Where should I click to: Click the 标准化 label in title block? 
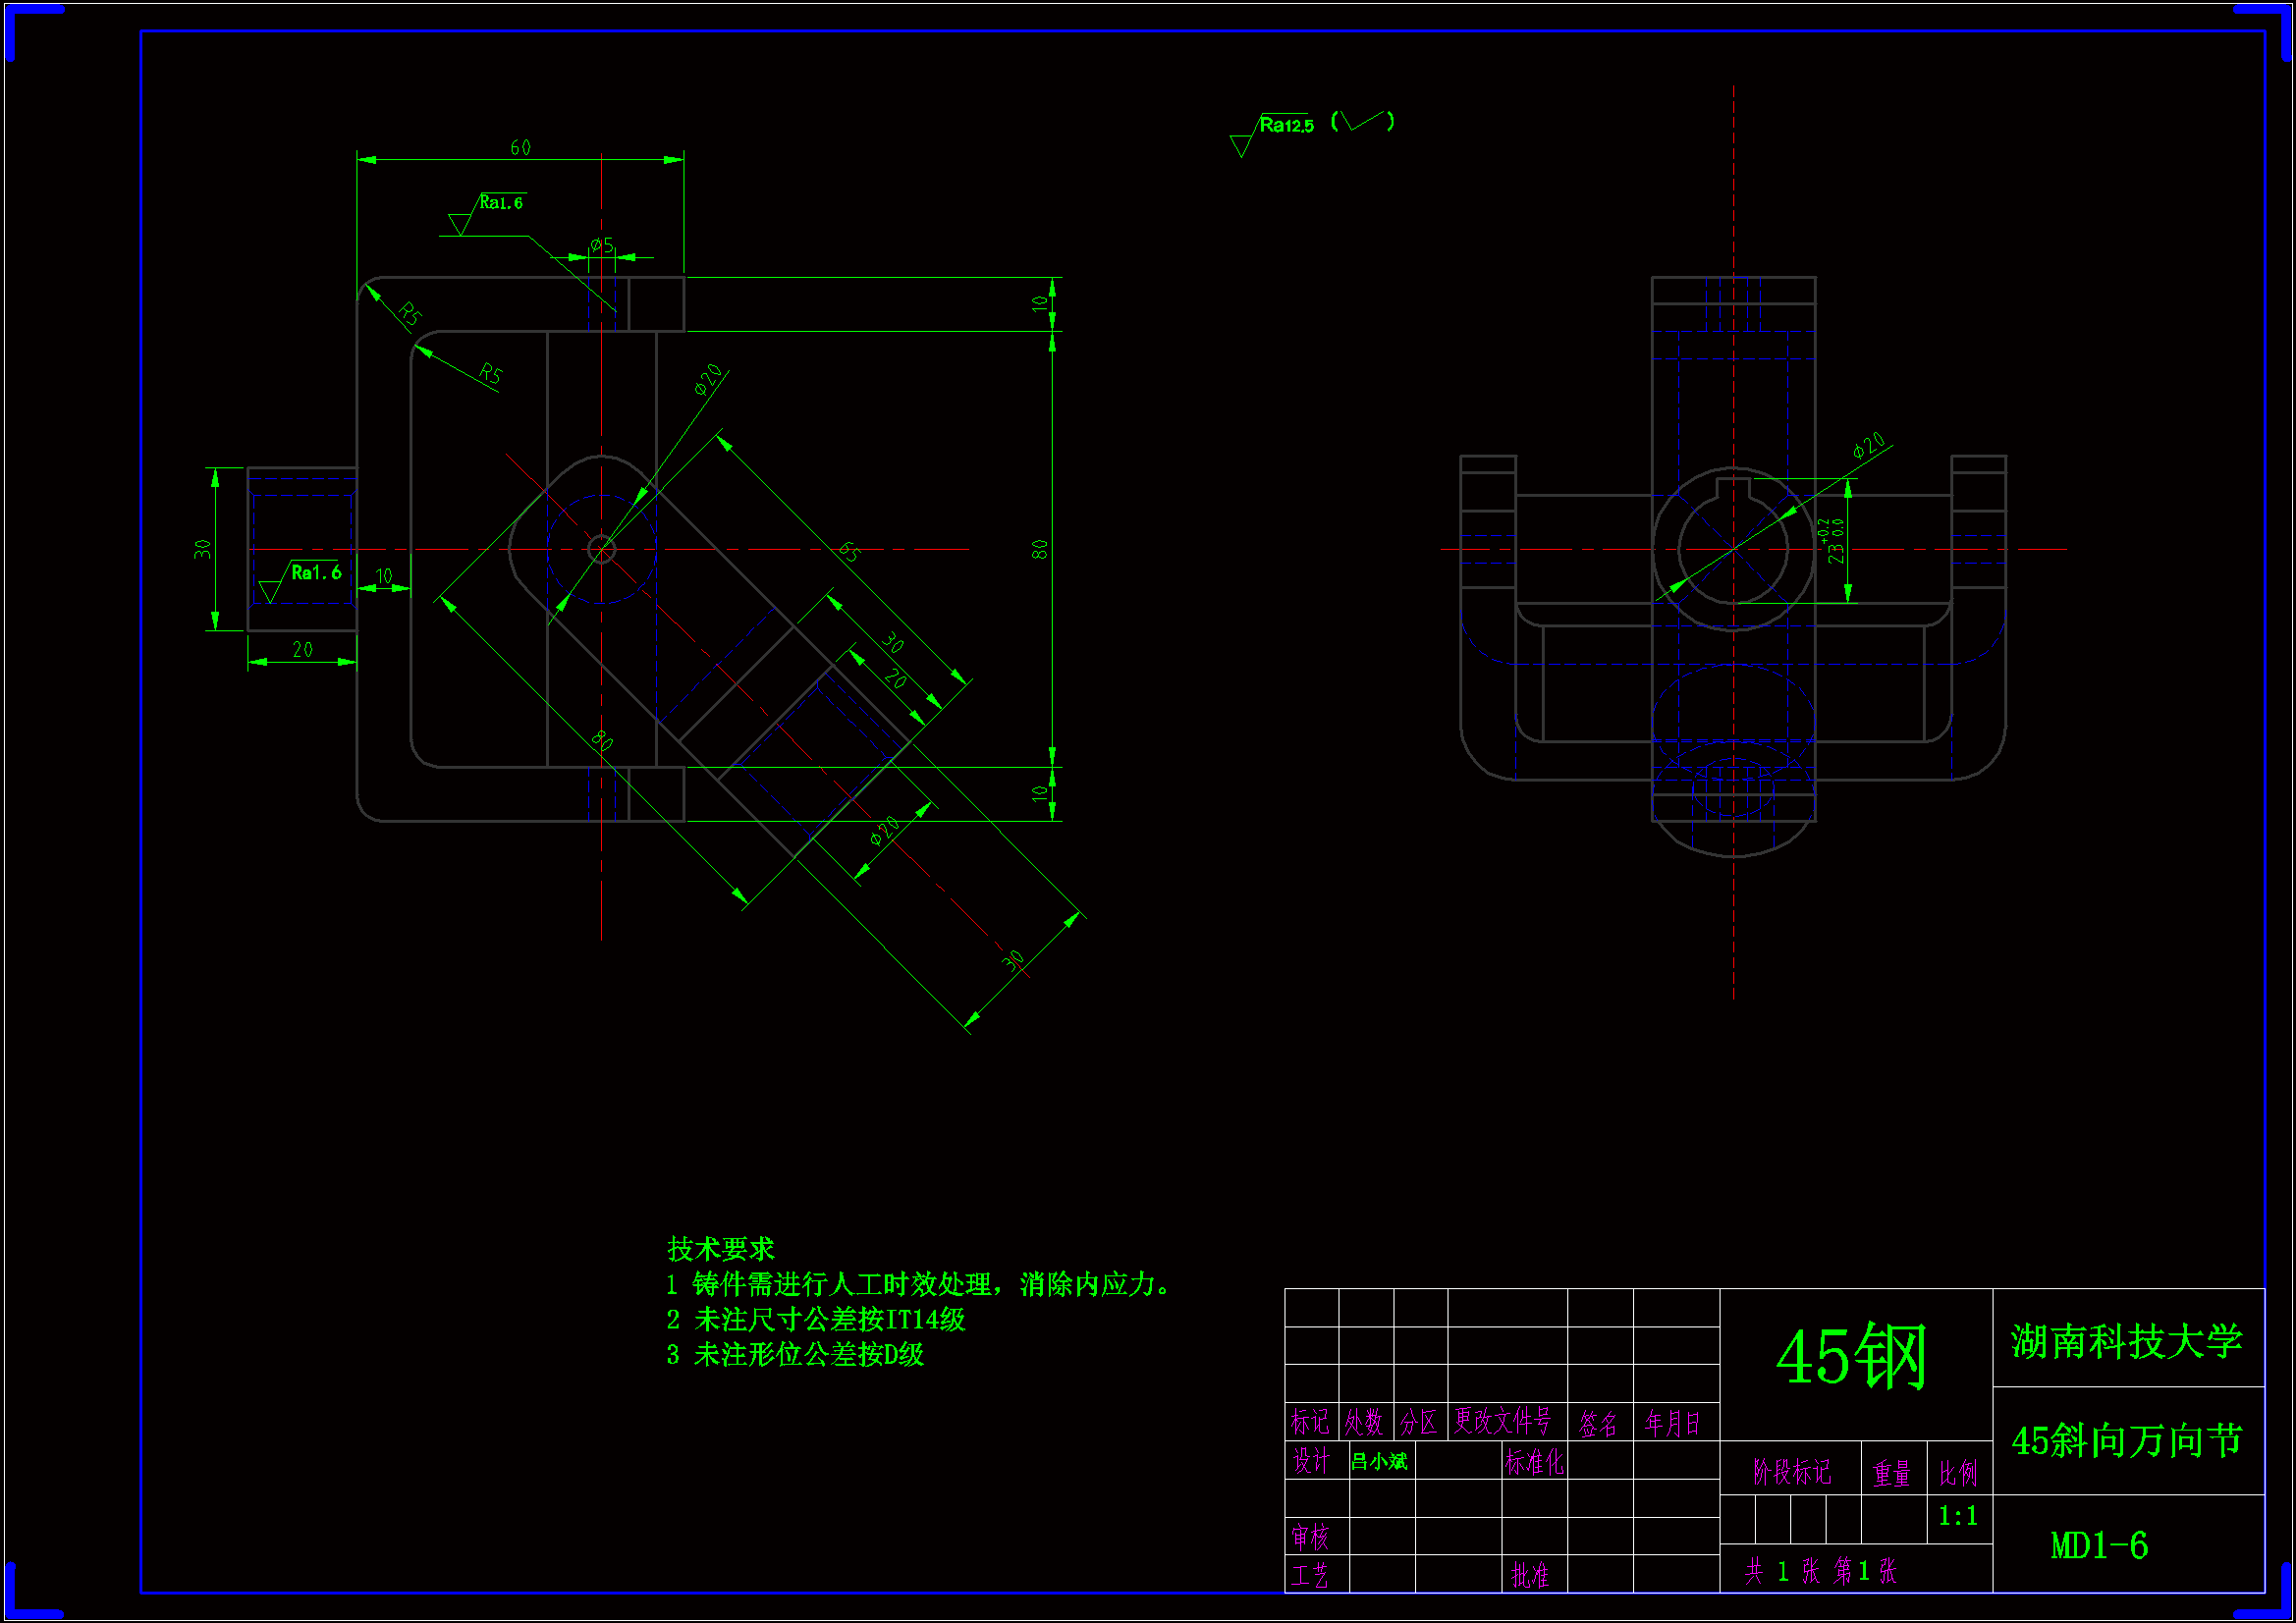tap(1533, 1462)
